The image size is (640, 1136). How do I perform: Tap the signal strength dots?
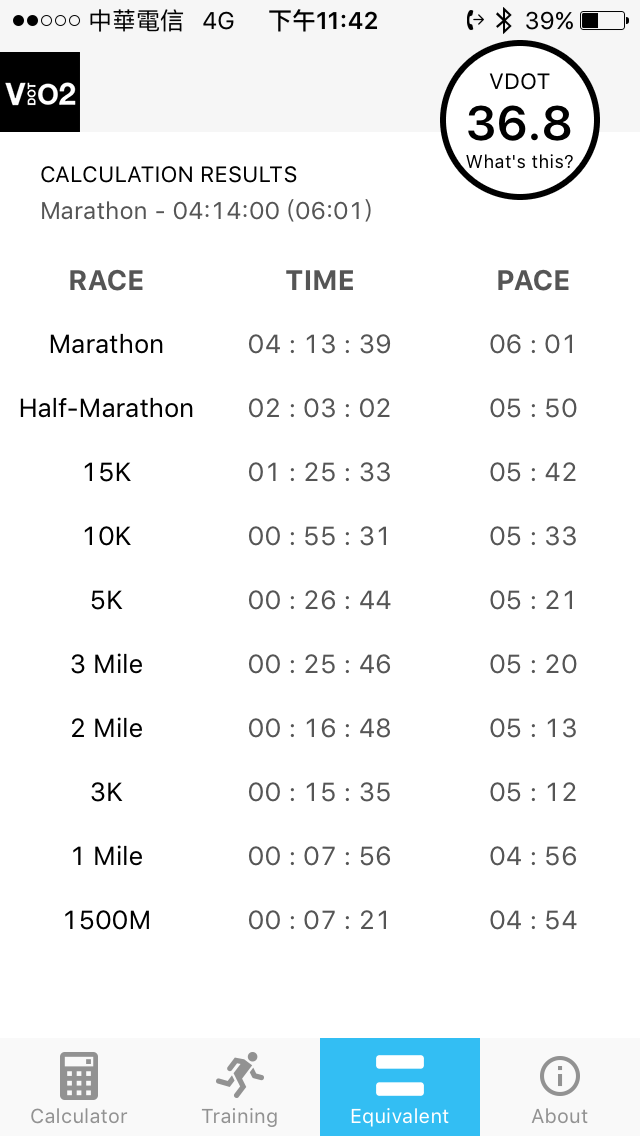pyautogui.click(x=46, y=21)
